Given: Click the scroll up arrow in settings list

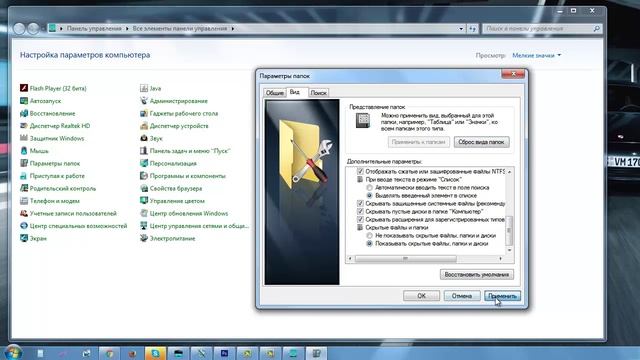Looking at the screenshot, I should coord(509,172).
